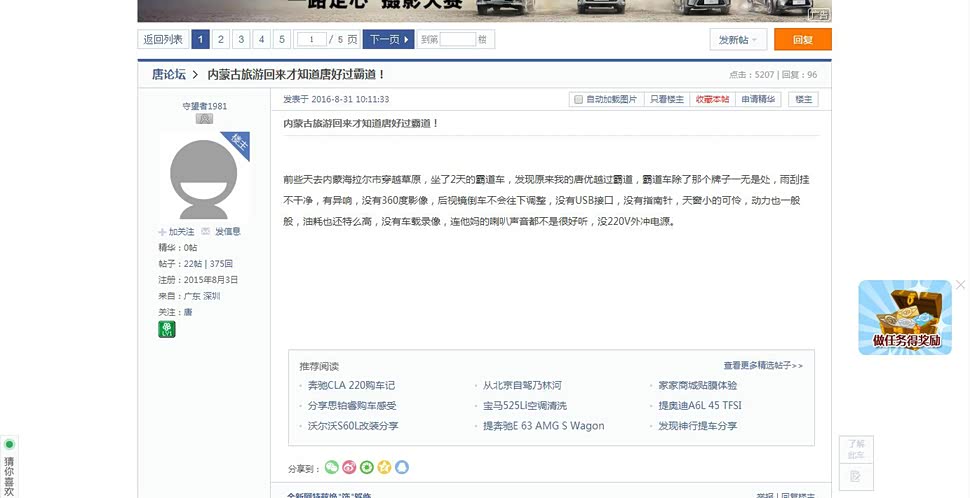Click the 375回 replies count link
This screenshot has width=970, height=498.
[x=221, y=264]
